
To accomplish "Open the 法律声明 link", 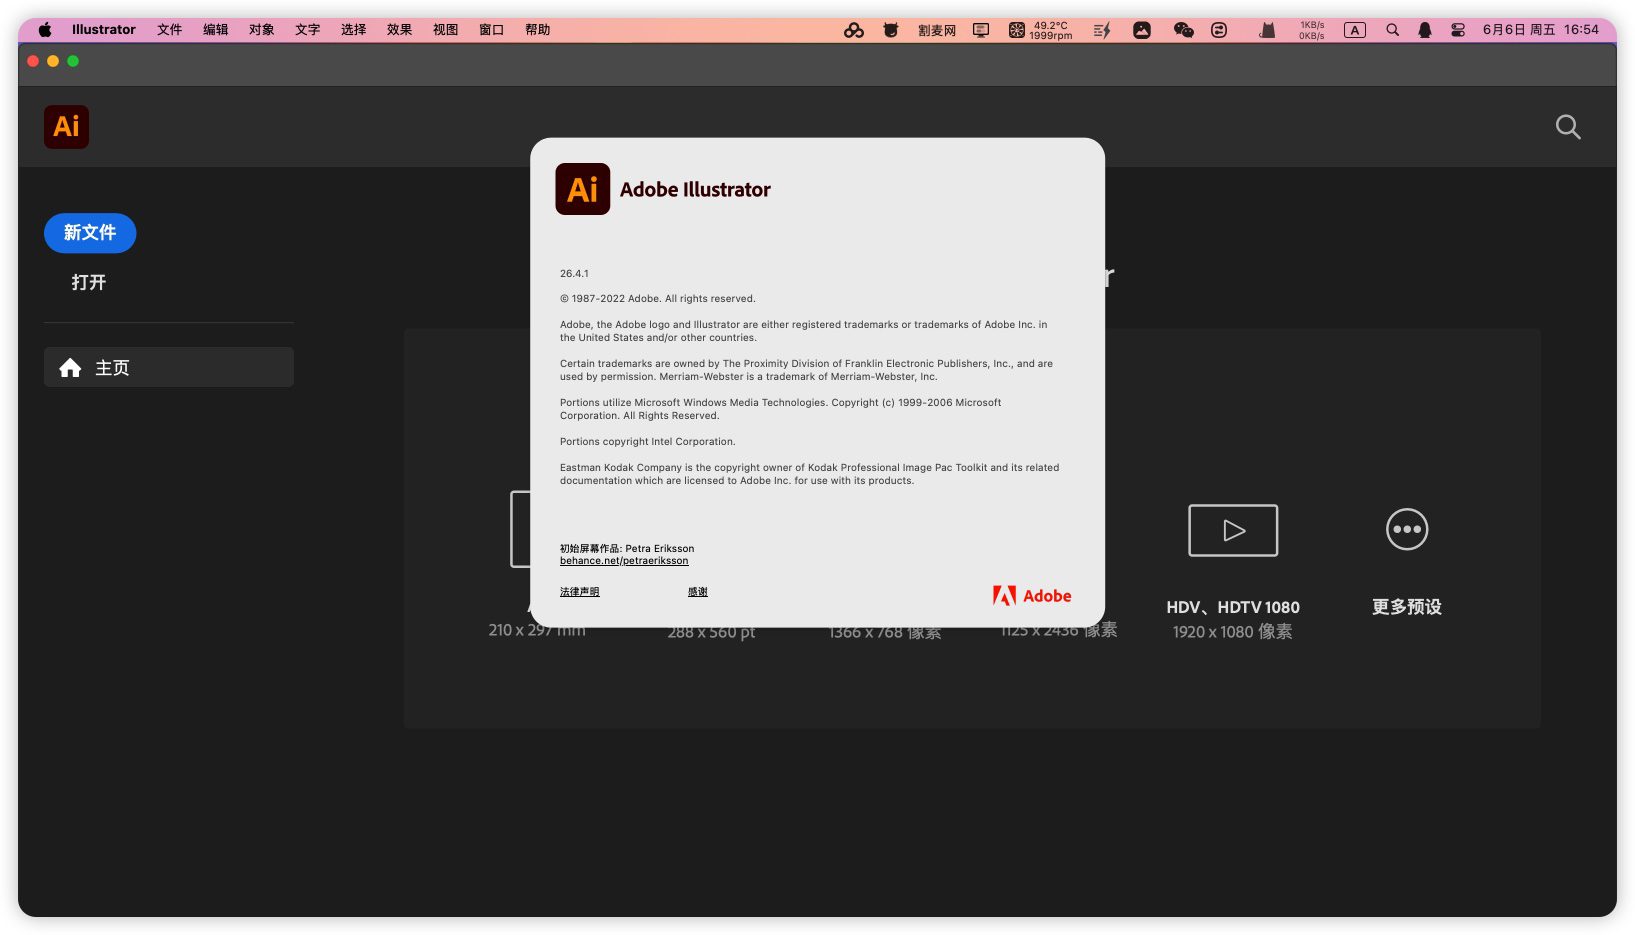I will coord(579,592).
